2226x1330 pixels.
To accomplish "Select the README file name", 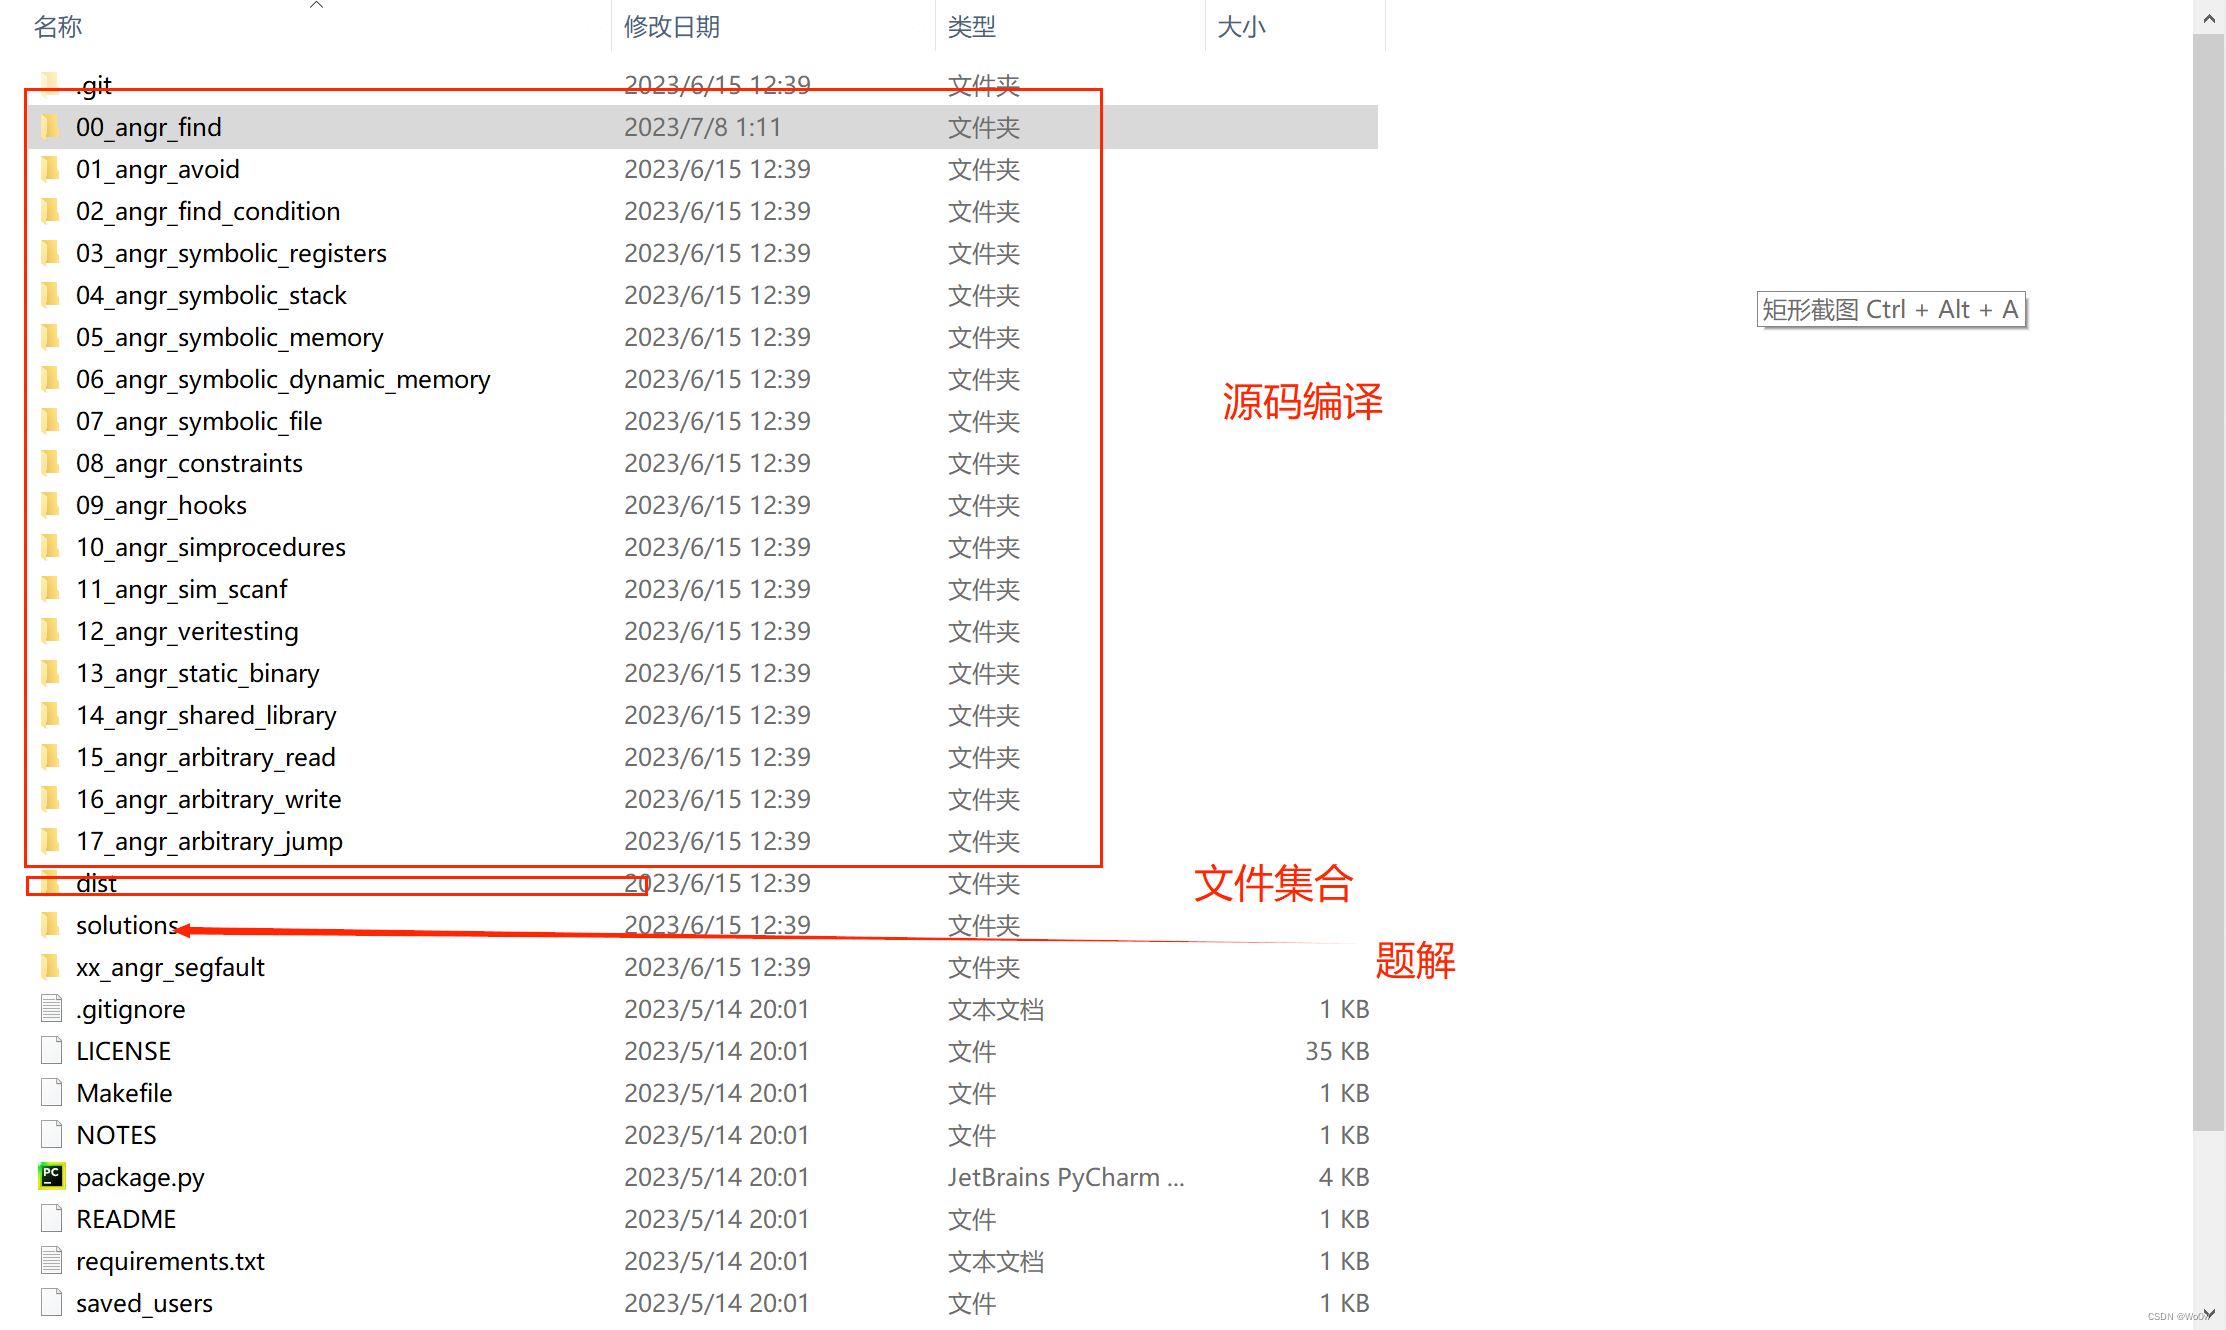I will tap(126, 1219).
